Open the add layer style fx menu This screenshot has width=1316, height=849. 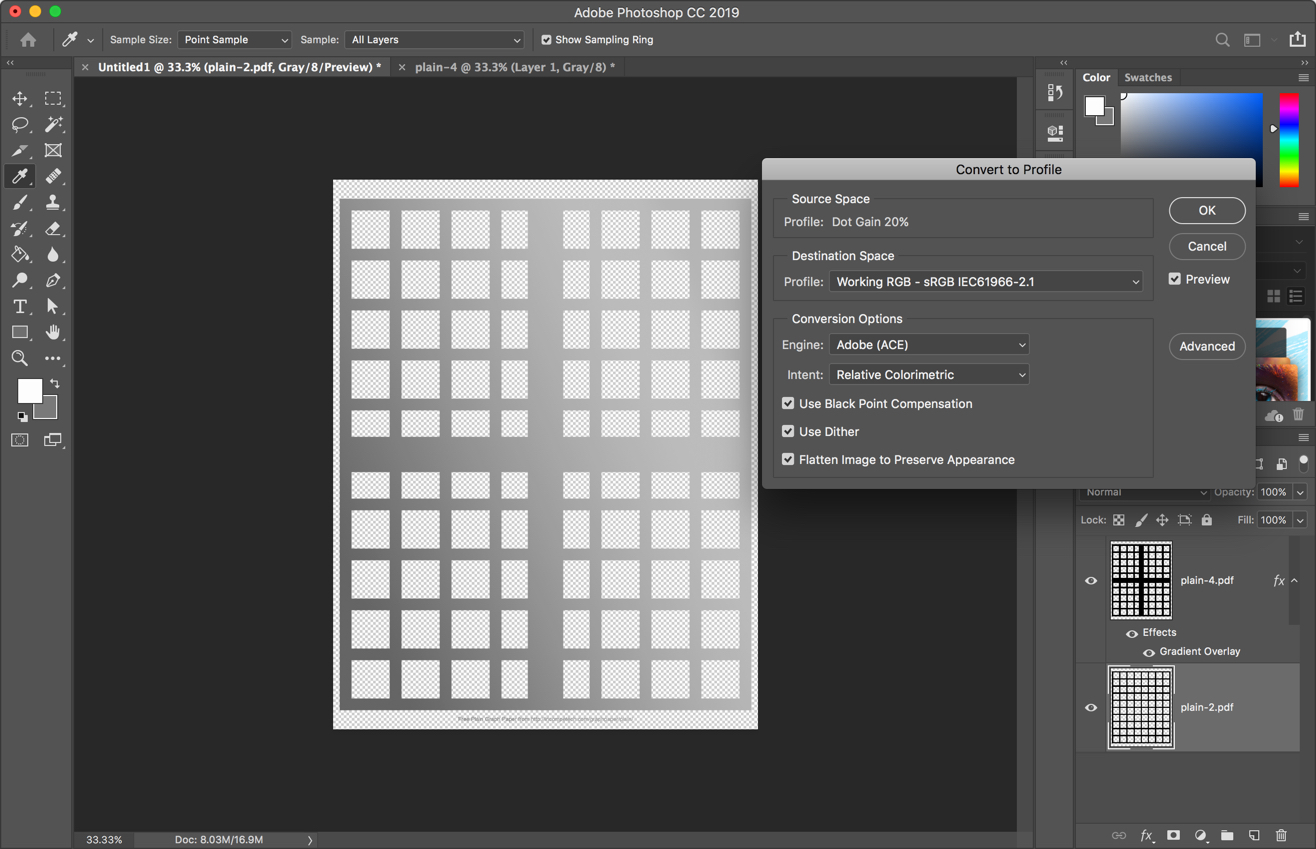pyautogui.click(x=1146, y=835)
